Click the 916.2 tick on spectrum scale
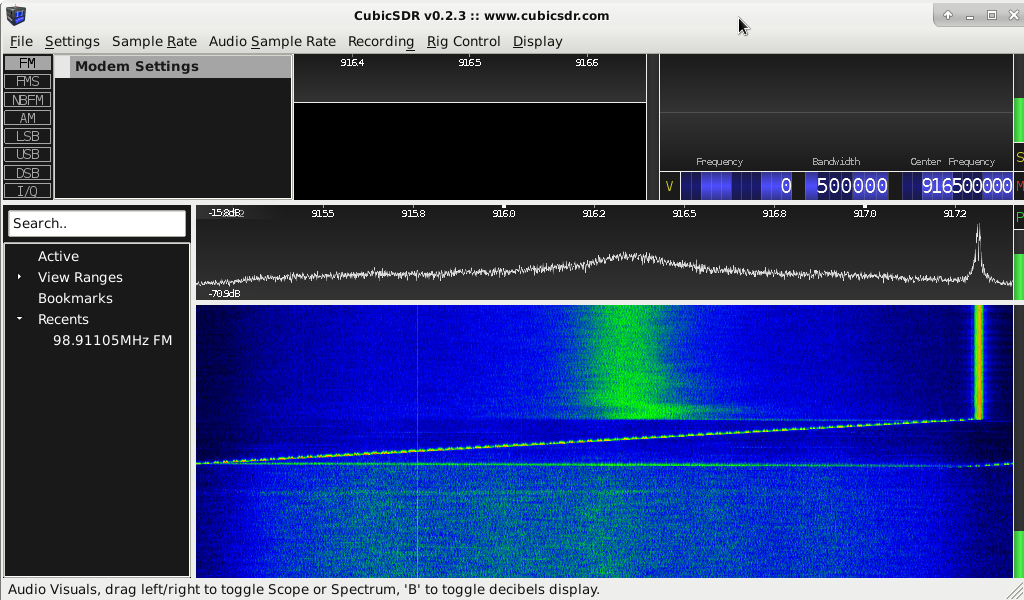The height and width of the screenshot is (600, 1024). 594,213
